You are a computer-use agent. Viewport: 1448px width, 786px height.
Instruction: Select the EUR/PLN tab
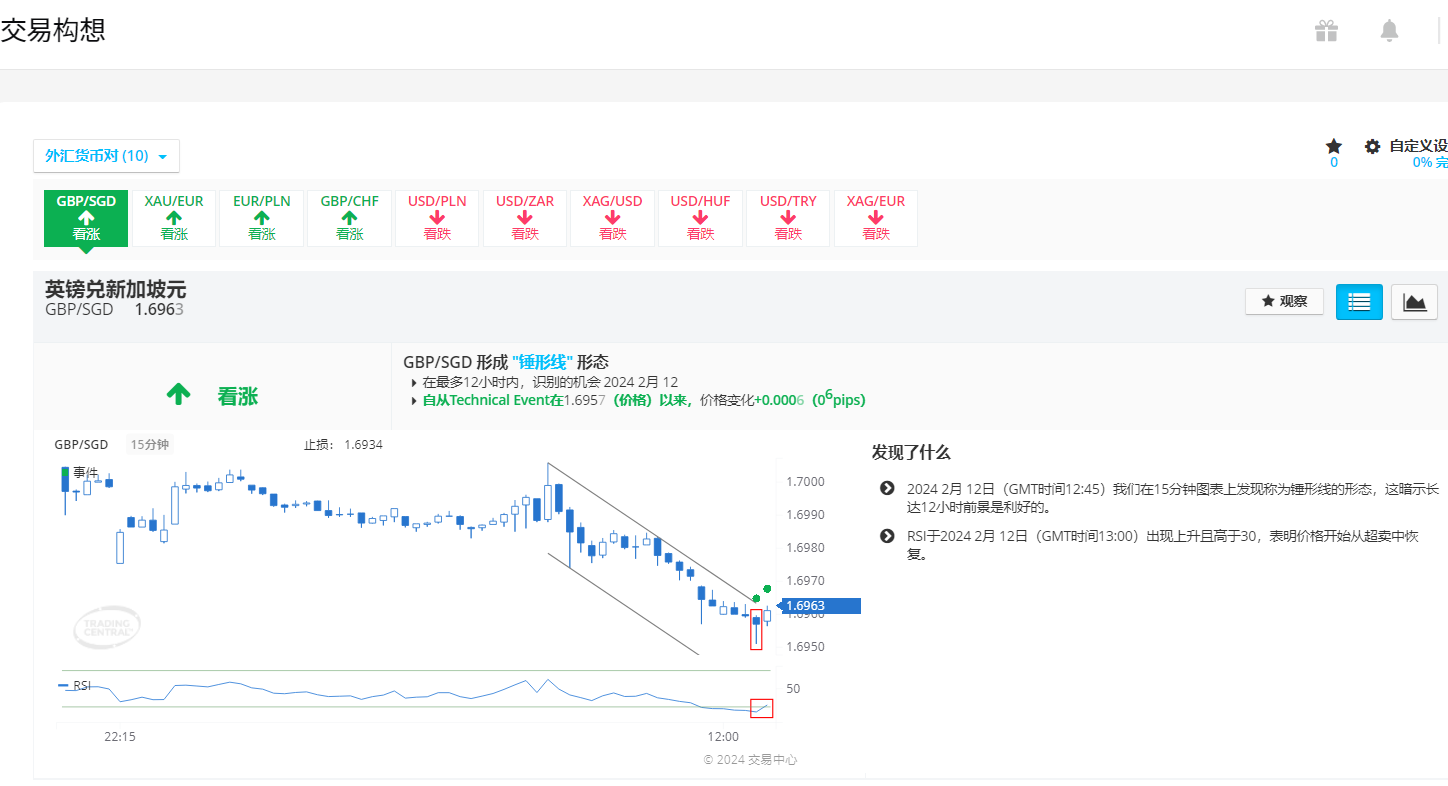pyautogui.click(x=262, y=218)
